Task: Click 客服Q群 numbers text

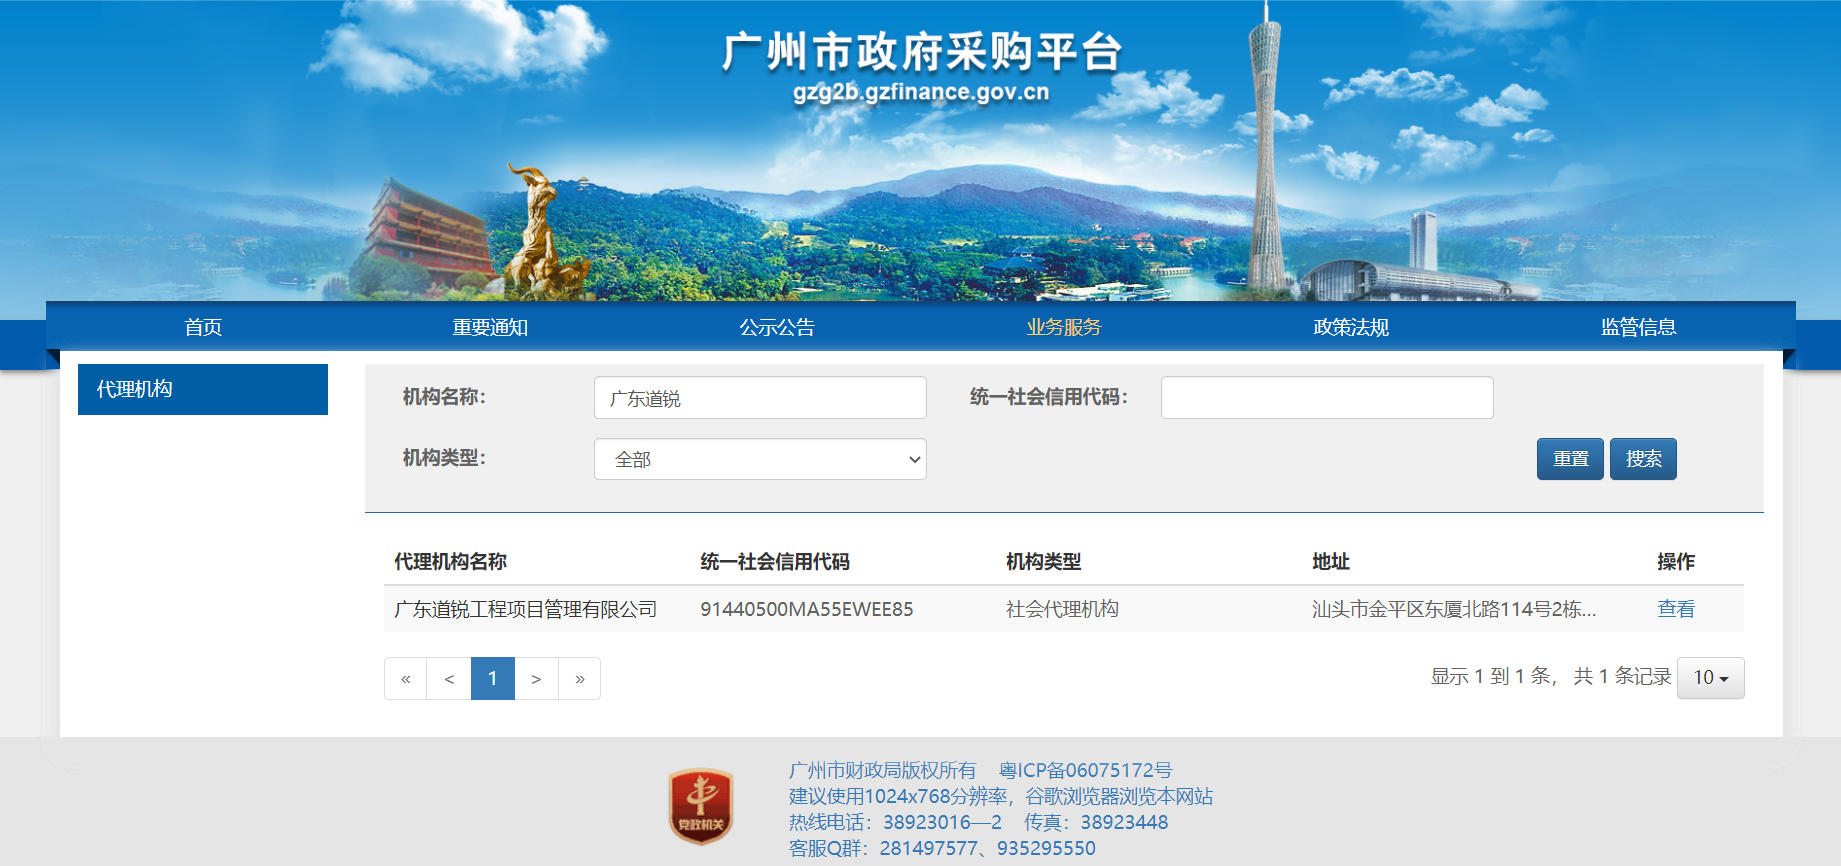Action: pyautogui.click(x=942, y=848)
